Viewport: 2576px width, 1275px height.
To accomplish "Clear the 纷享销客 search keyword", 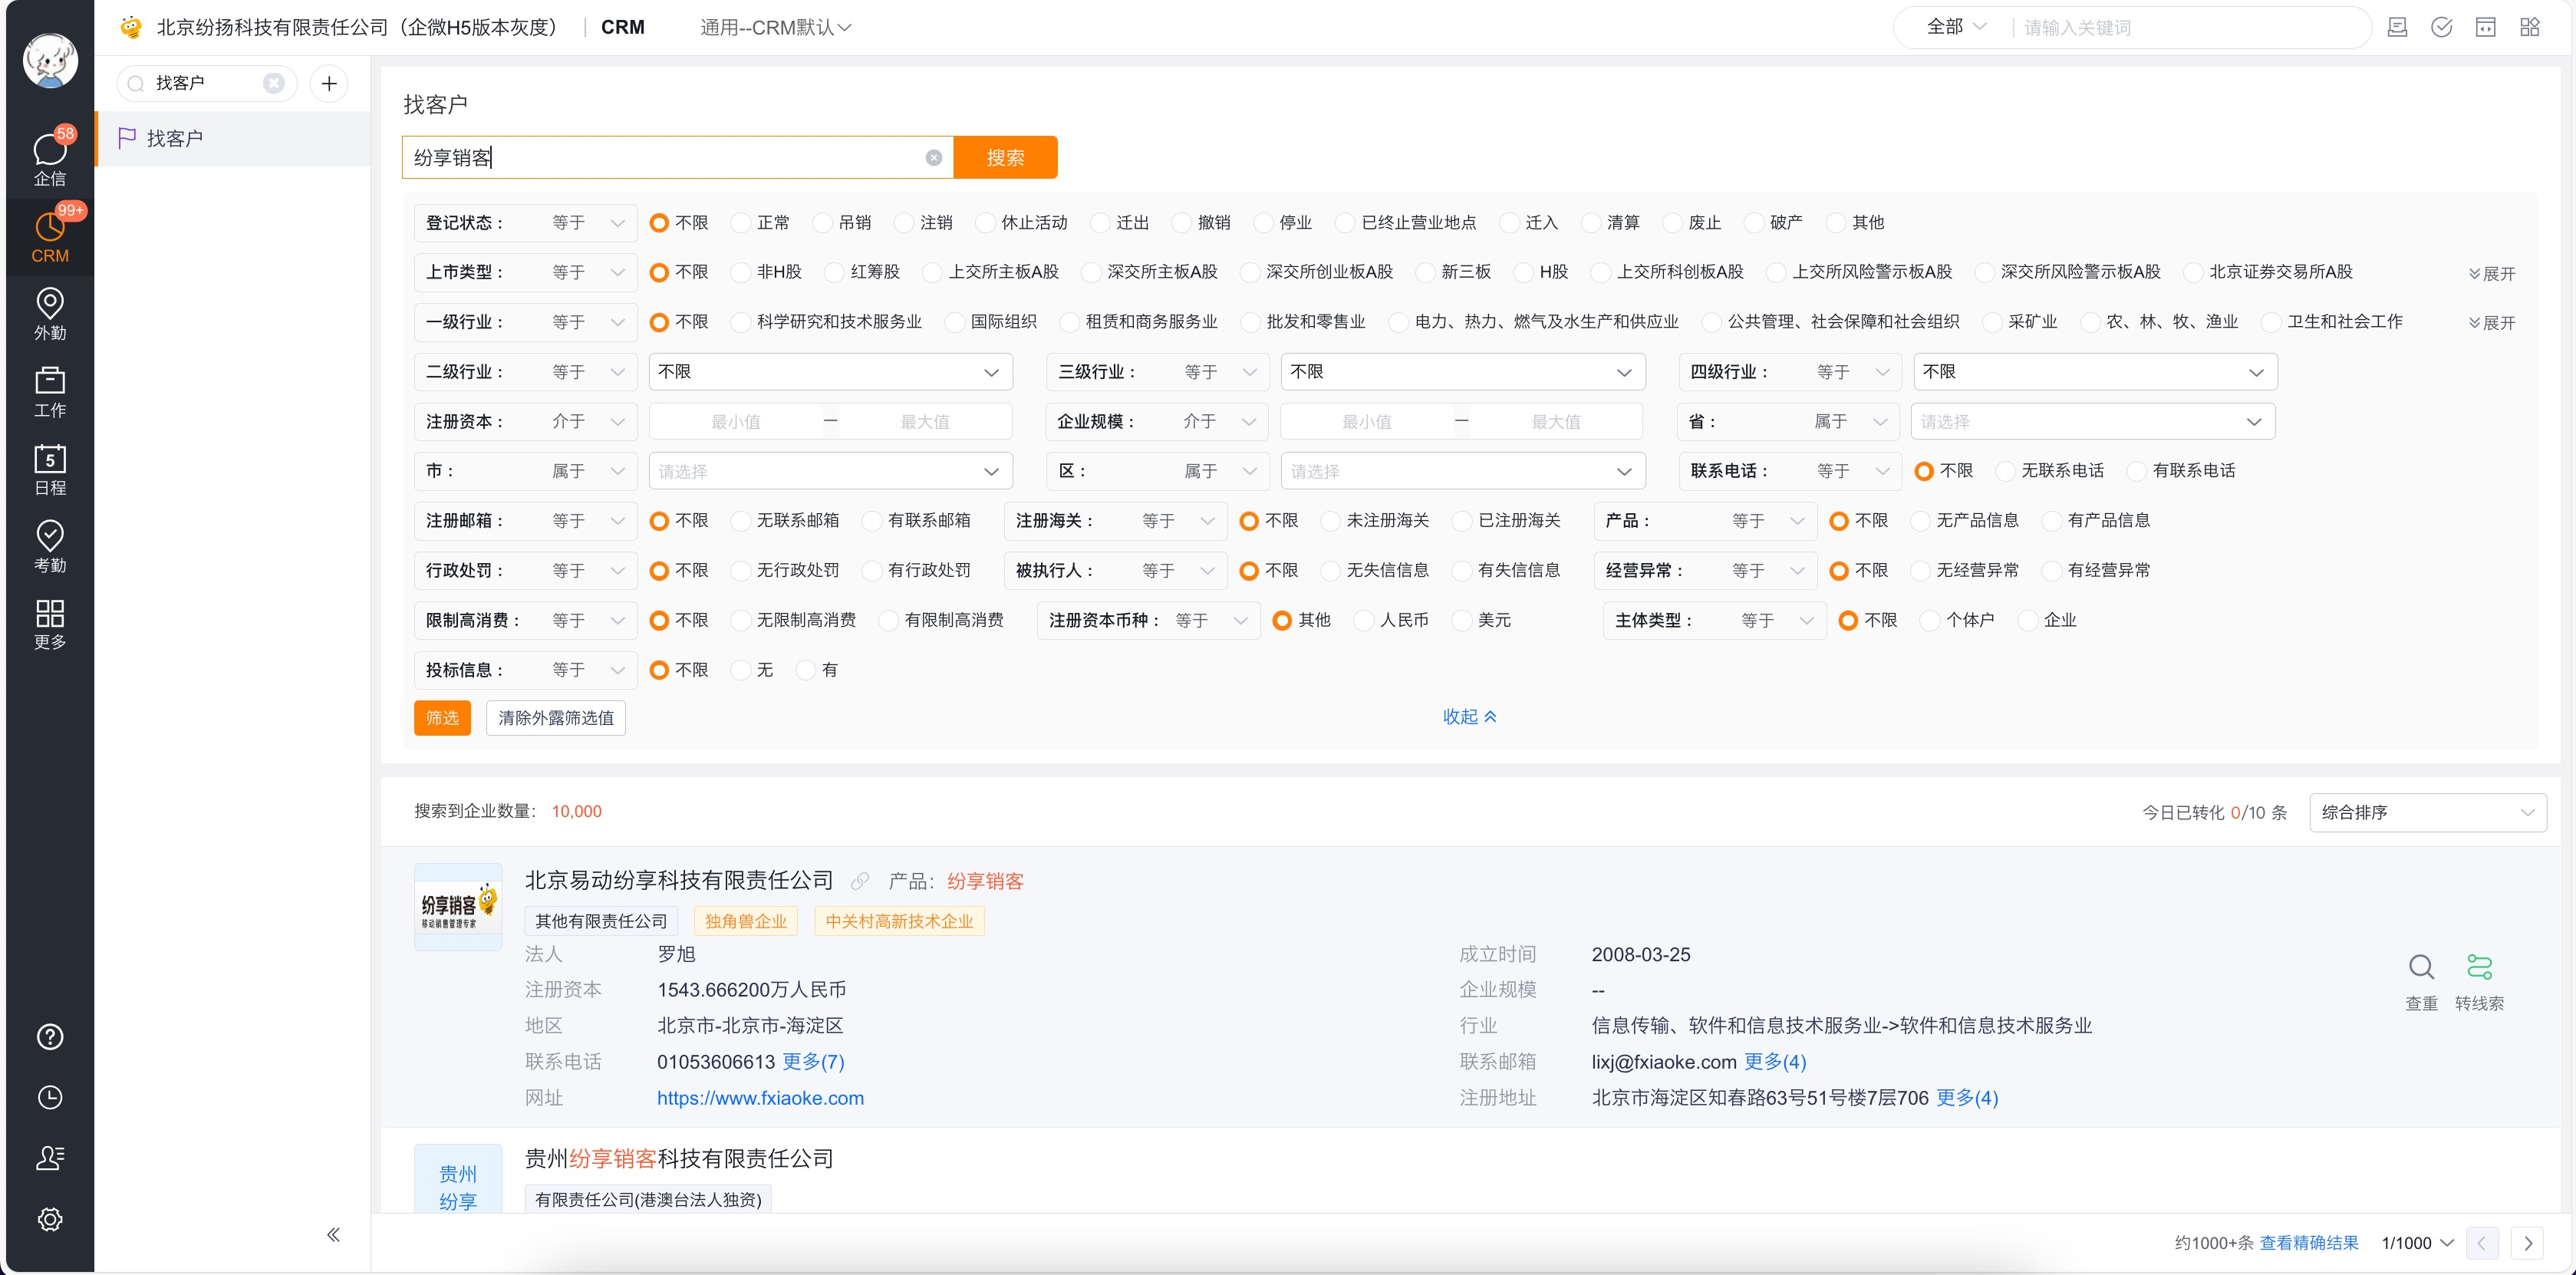I will (933, 158).
